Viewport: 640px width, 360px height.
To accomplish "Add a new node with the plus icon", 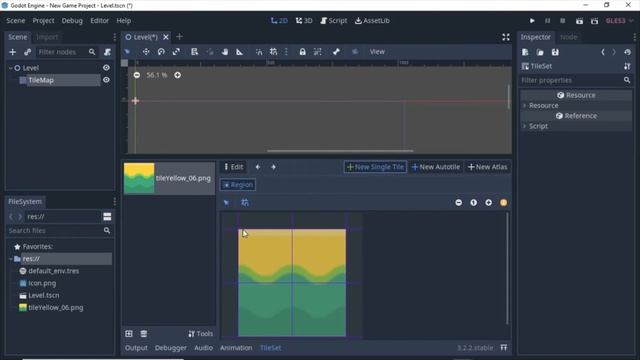I will pos(12,52).
